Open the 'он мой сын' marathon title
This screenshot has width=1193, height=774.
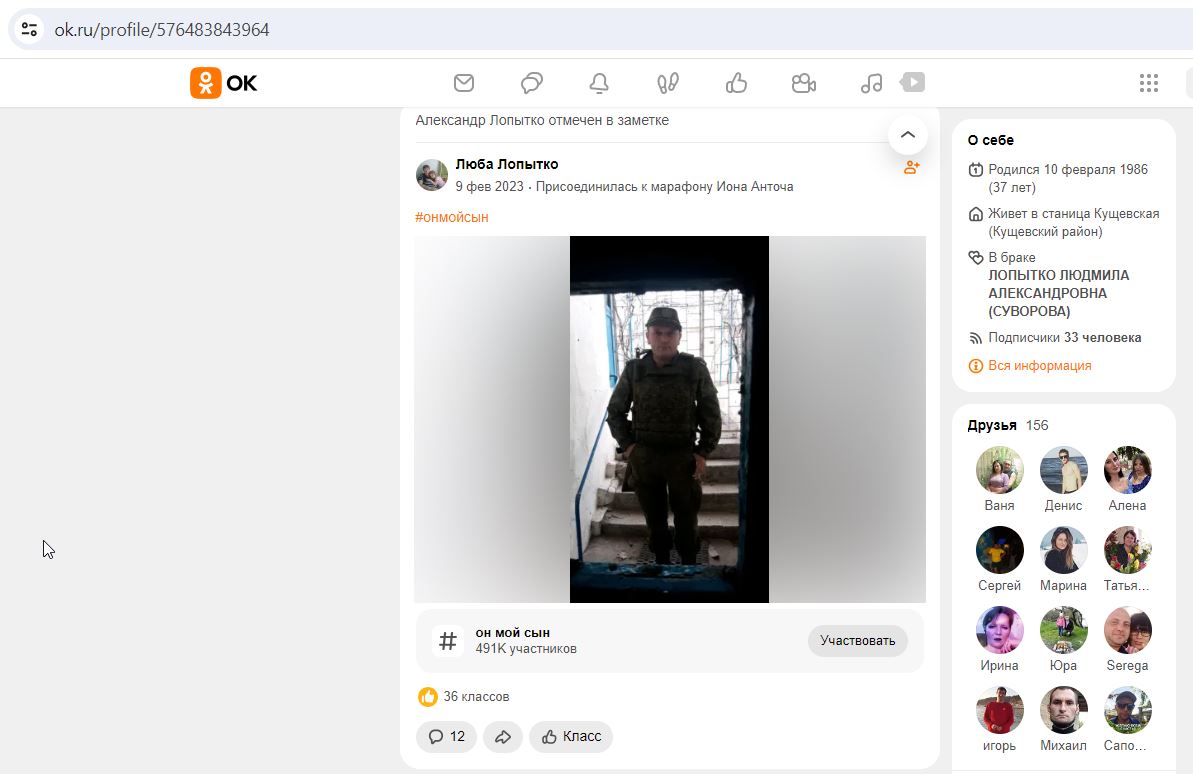tap(513, 632)
